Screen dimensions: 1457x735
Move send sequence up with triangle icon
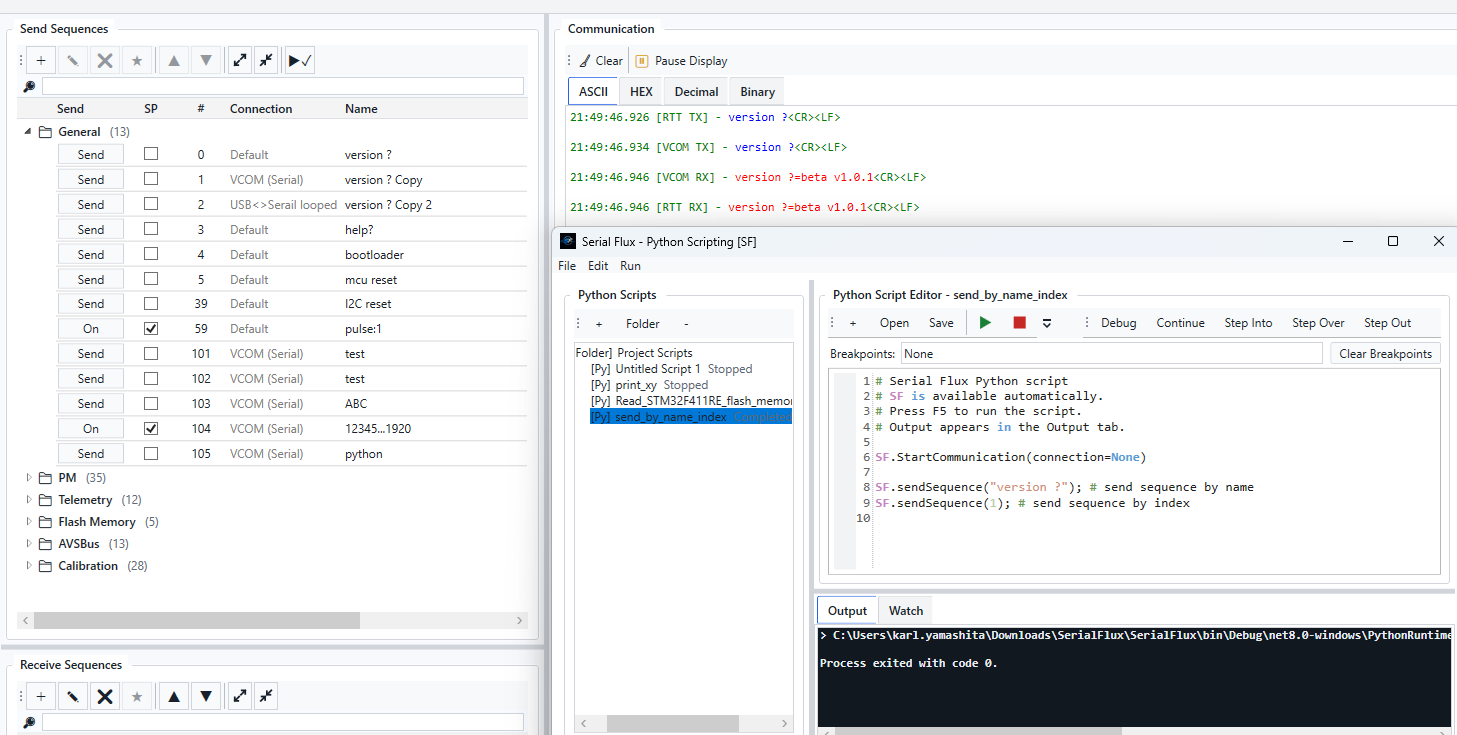(x=174, y=61)
